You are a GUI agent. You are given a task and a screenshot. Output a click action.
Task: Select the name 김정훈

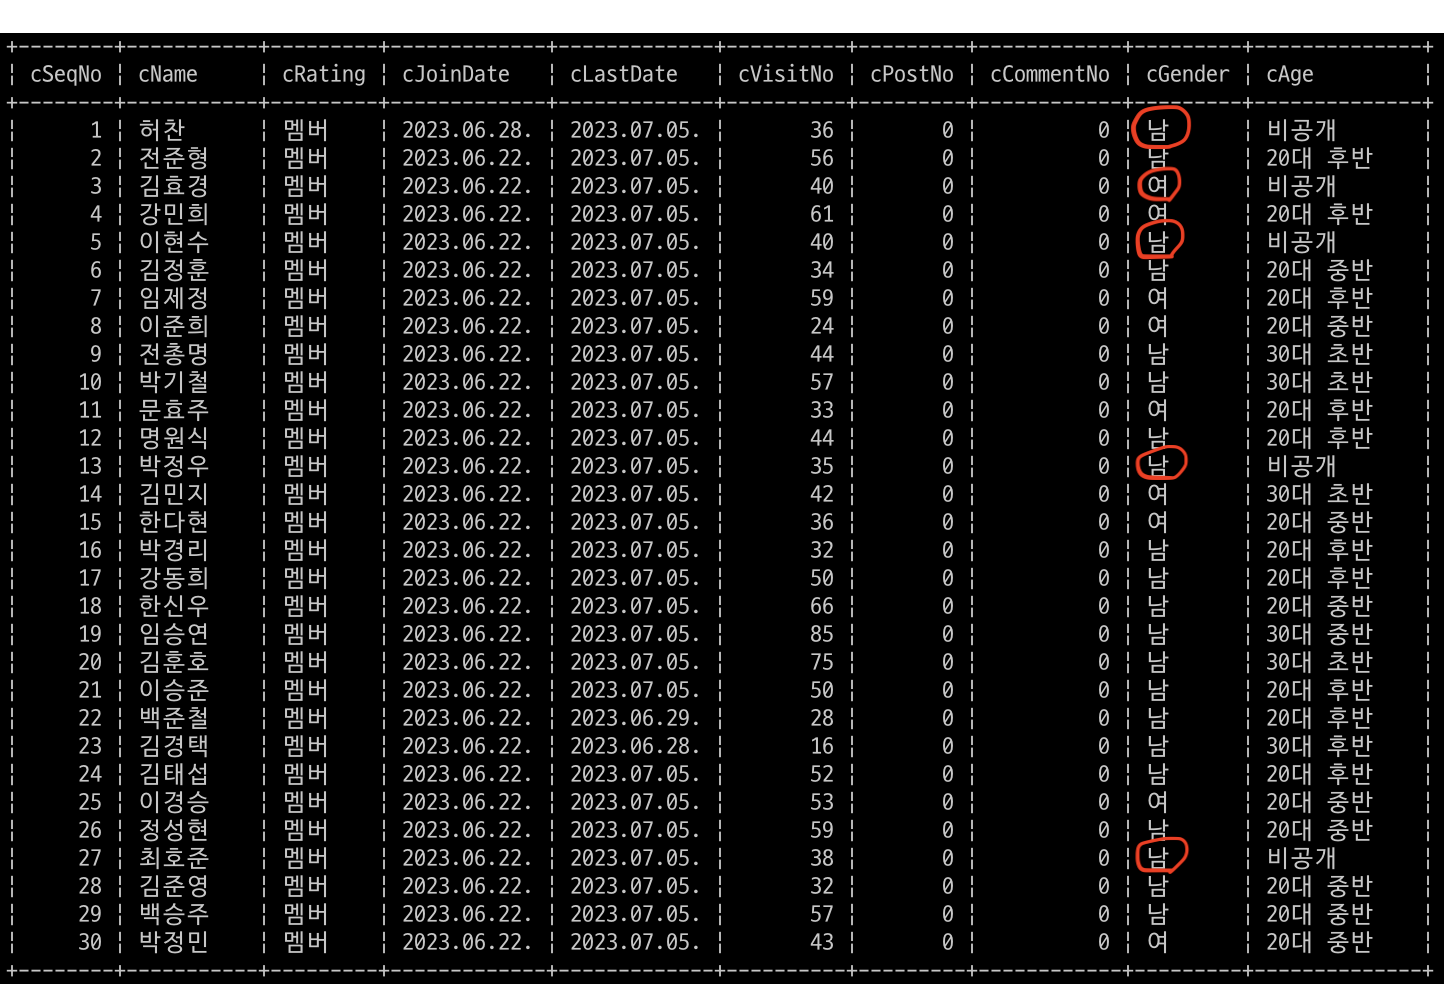click(x=174, y=270)
